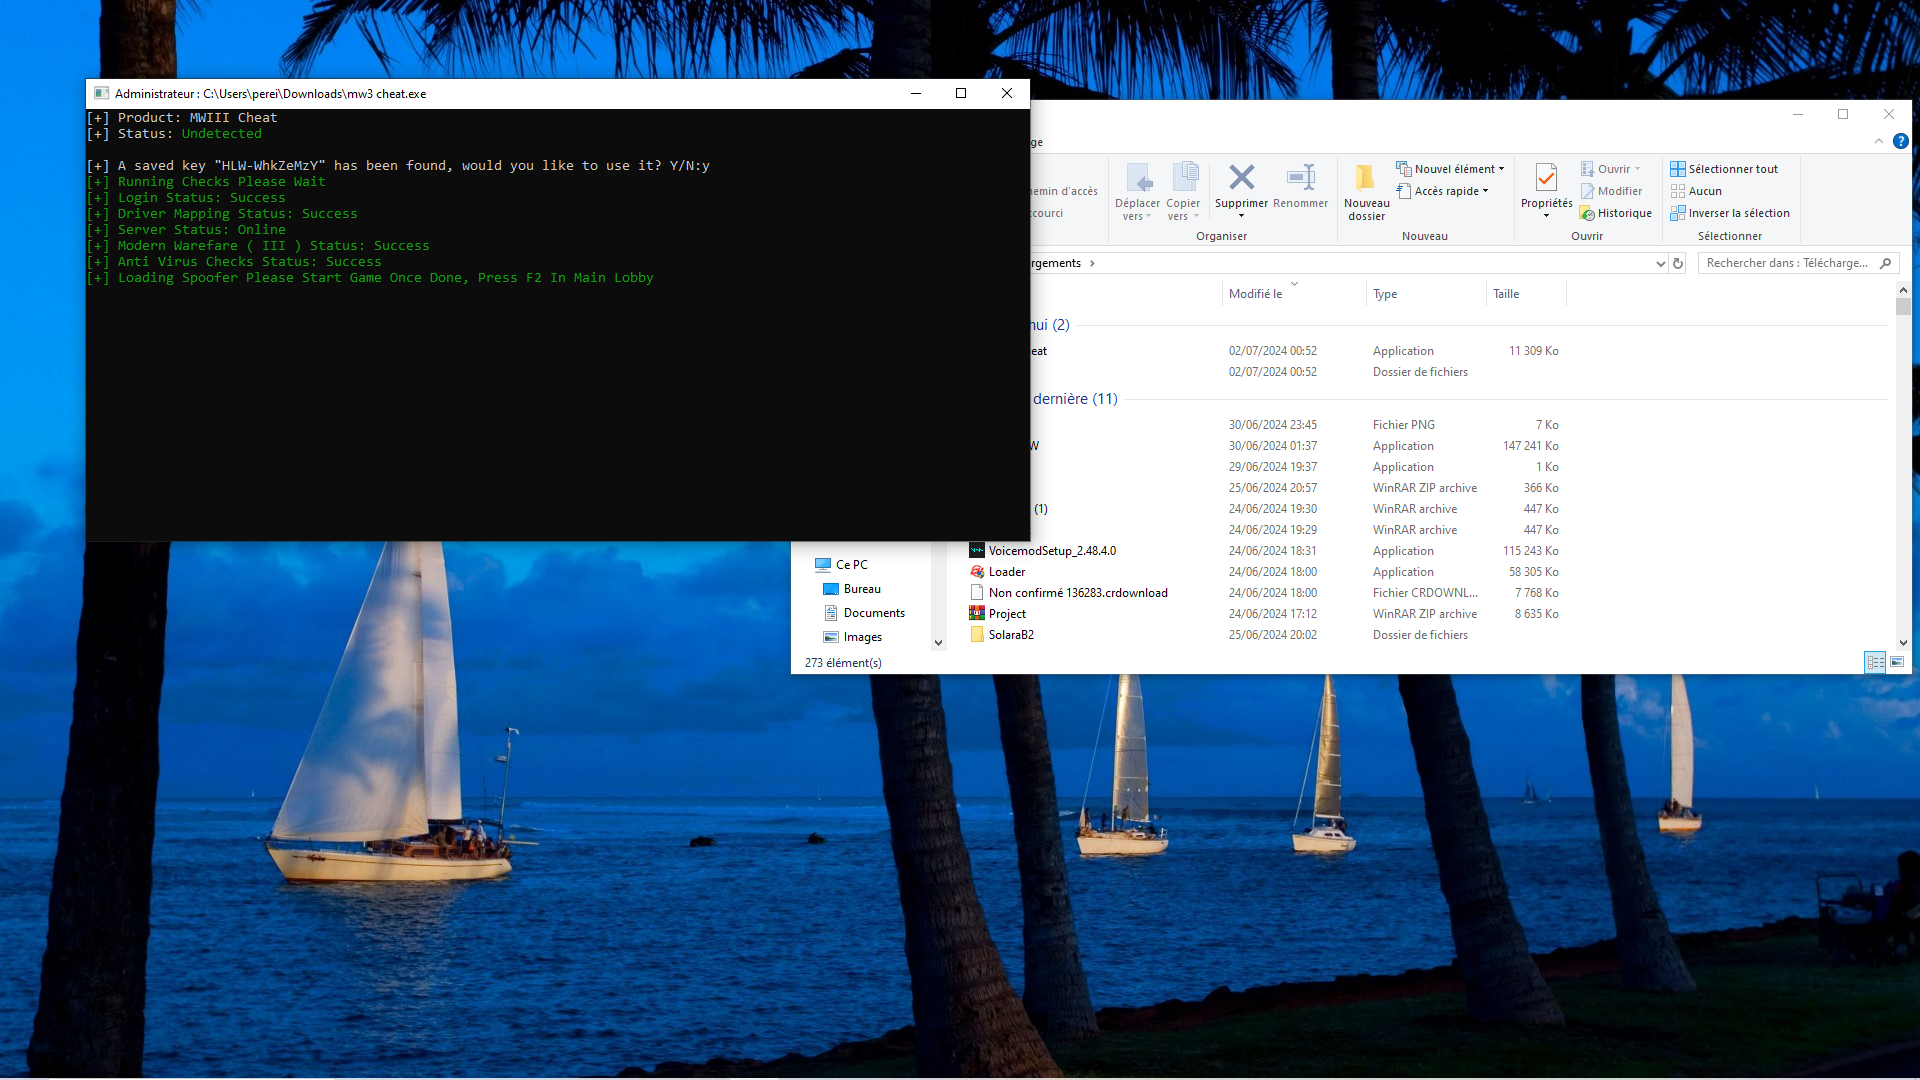Switch to large icons view toggle
This screenshot has height=1080, width=1920.
click(1897, 662)
